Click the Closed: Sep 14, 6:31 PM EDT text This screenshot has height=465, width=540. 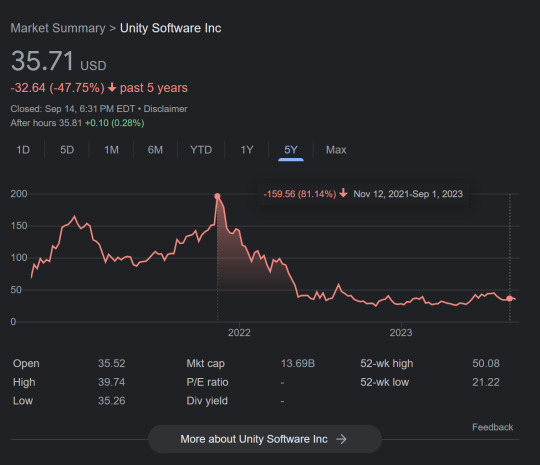click(x=73, y=109)
